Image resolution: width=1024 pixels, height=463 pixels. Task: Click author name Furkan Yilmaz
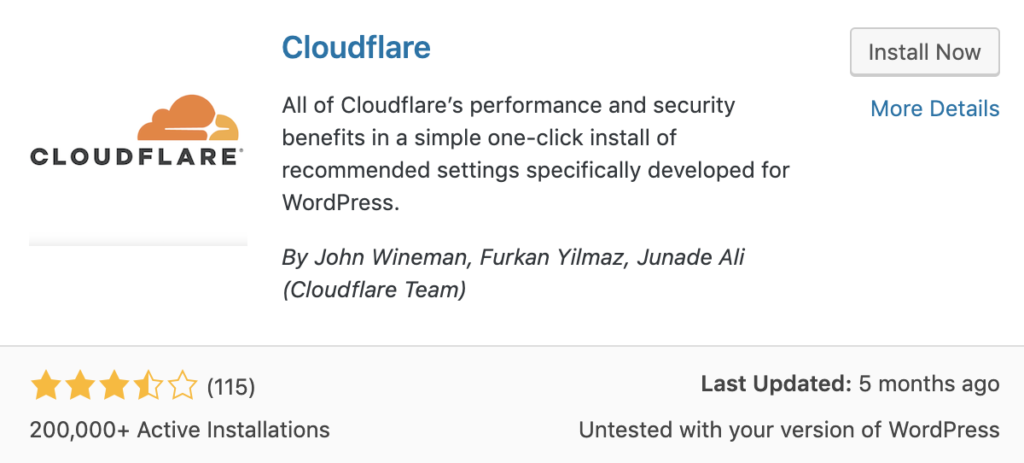tap(552, 257)
